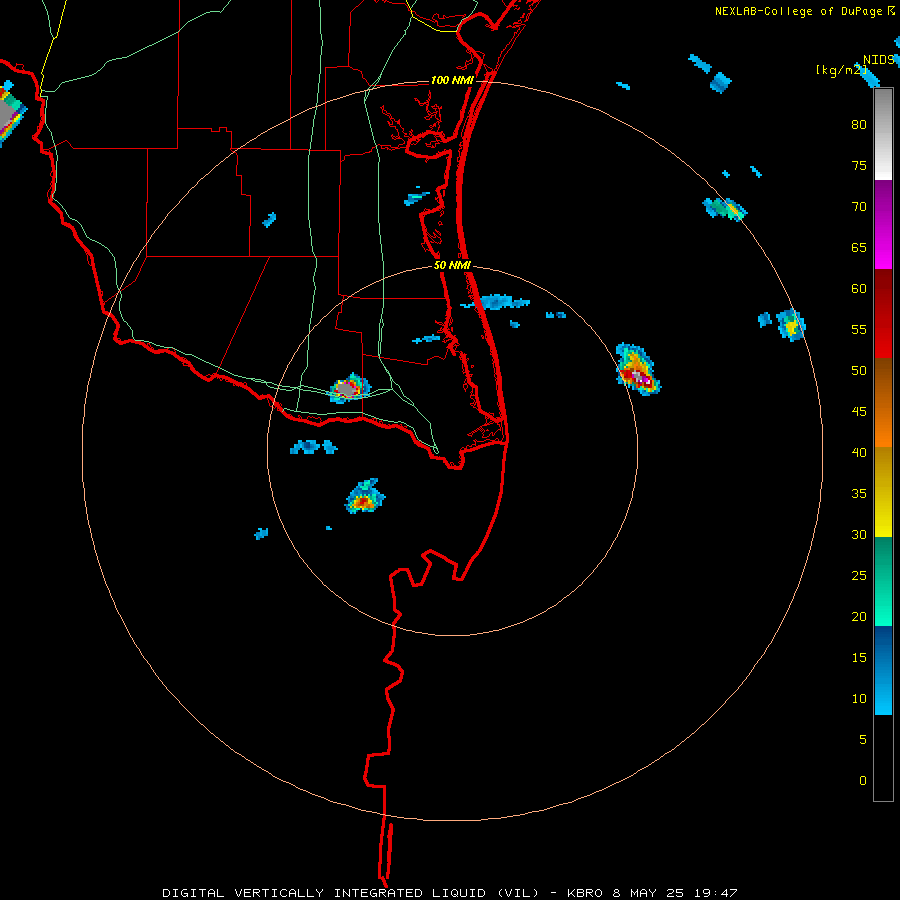Screen dimensions: 900x900
Task: Select the 100 NMI range ring label
Action: (452, 80)
